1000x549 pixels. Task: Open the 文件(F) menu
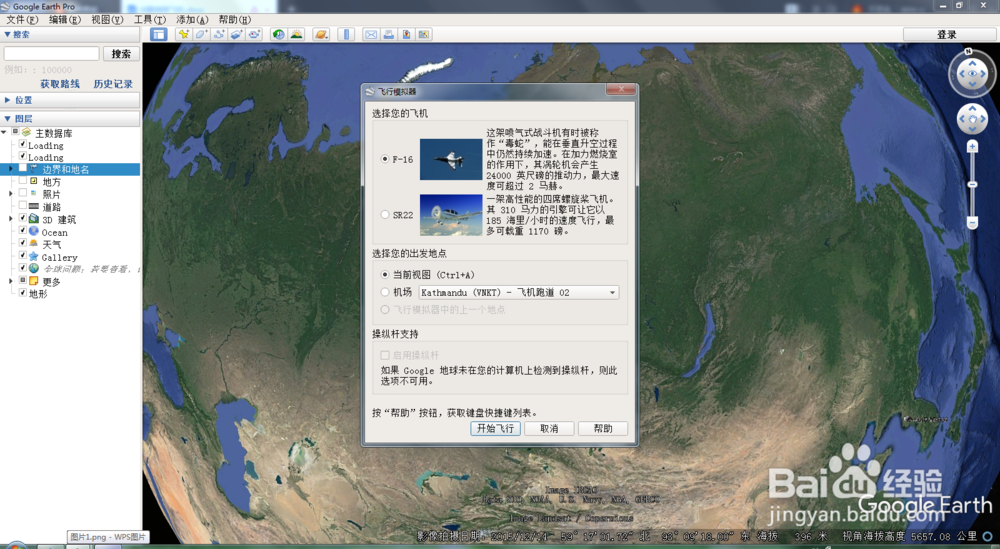(22, 20)
